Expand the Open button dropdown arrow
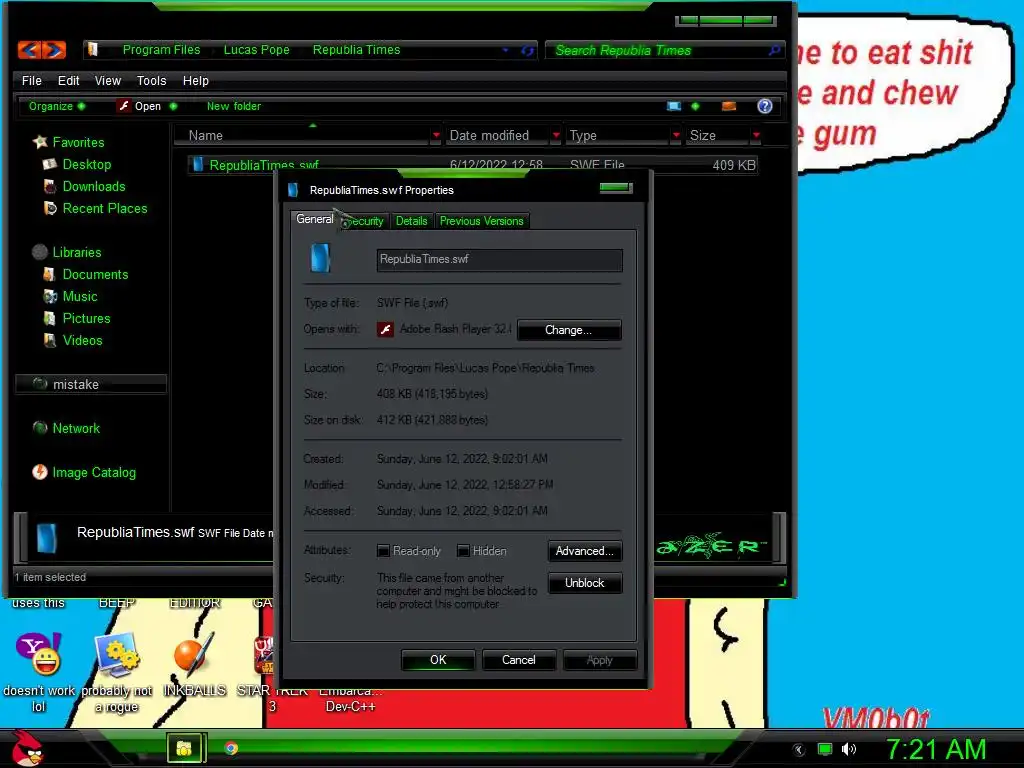Image resolution: width=1024 pixels, height=768 pixels. tap(173, 106)
